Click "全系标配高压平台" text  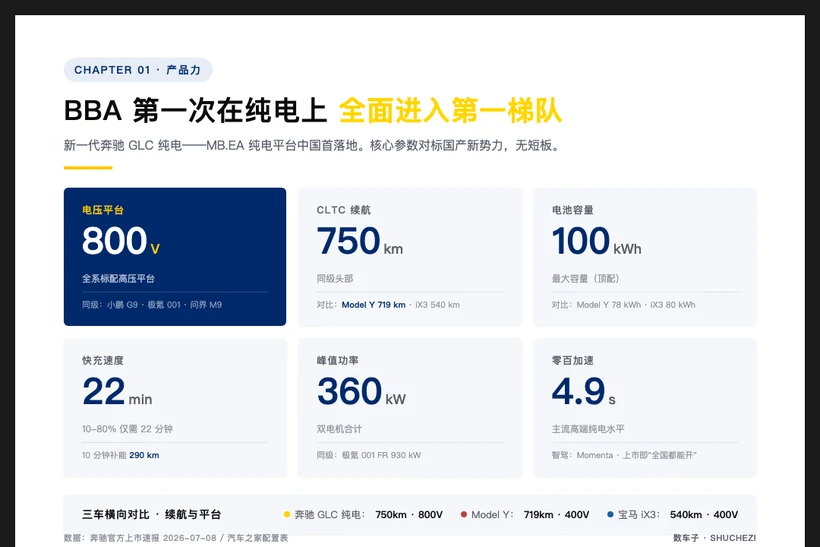coord(118,279)
